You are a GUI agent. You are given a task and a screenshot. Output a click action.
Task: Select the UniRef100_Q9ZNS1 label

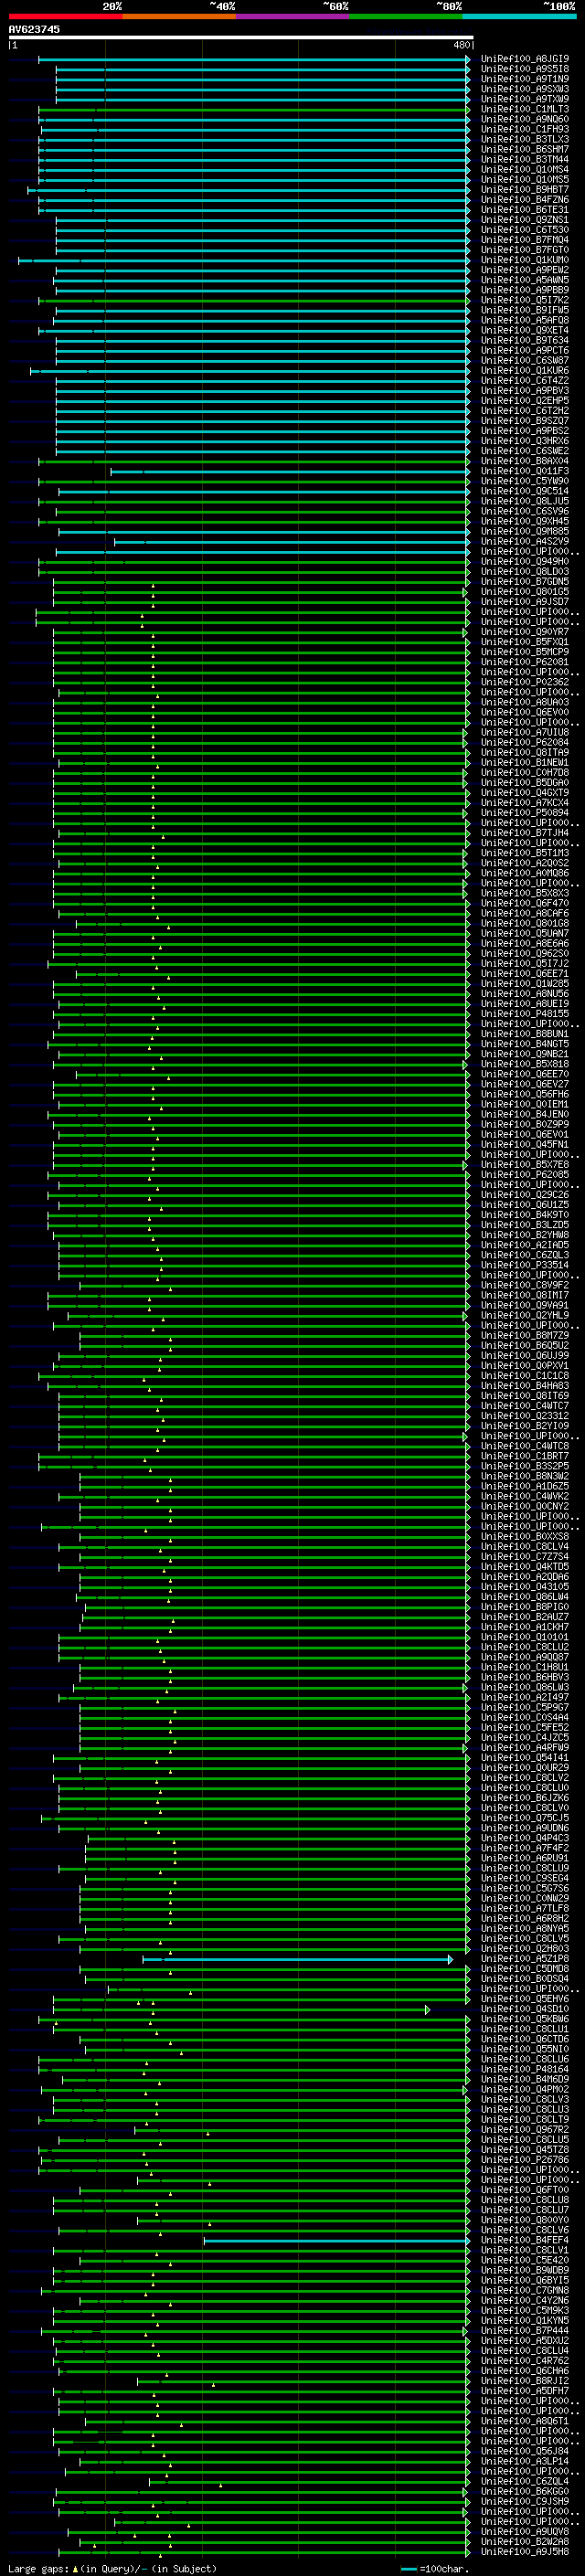click(x=525, y=220)
